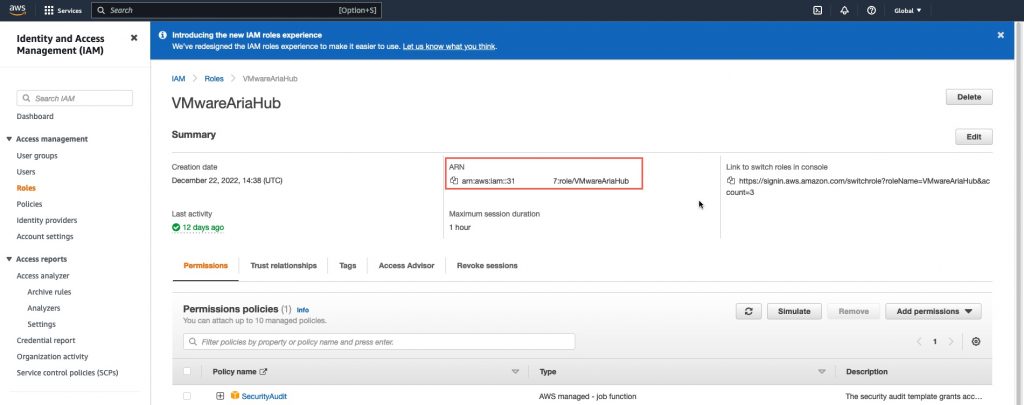
Task: Select the highlighted Roles sidebar item
Action: point(26,188)
